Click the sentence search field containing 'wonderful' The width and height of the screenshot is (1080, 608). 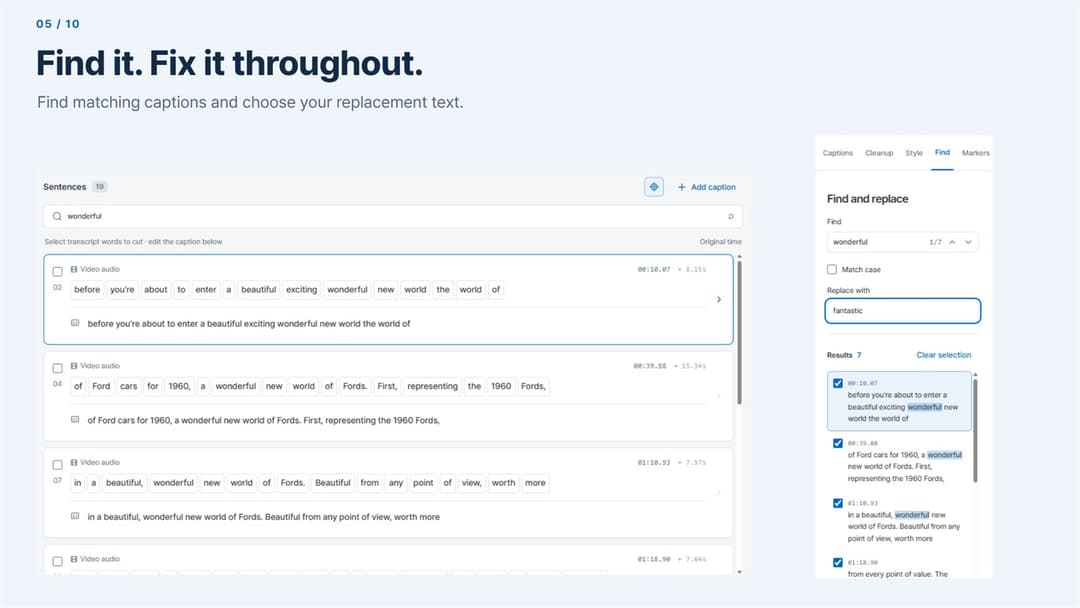[x=393, y=216]
